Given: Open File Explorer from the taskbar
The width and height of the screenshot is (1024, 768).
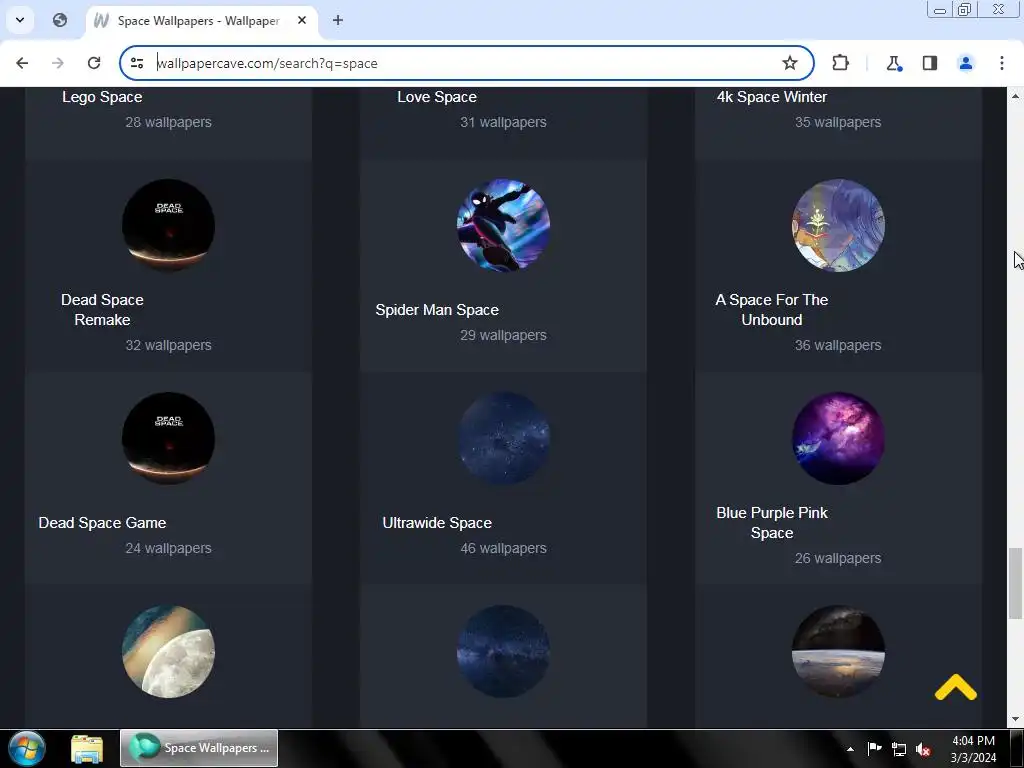Looking at the screenshot, I should [87, 749].
